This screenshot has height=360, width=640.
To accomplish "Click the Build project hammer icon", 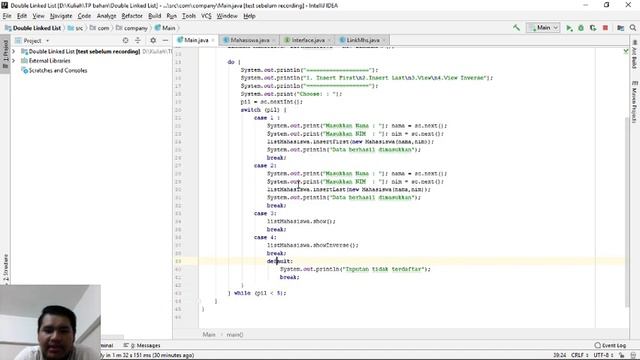I will (x=516, y=28).
